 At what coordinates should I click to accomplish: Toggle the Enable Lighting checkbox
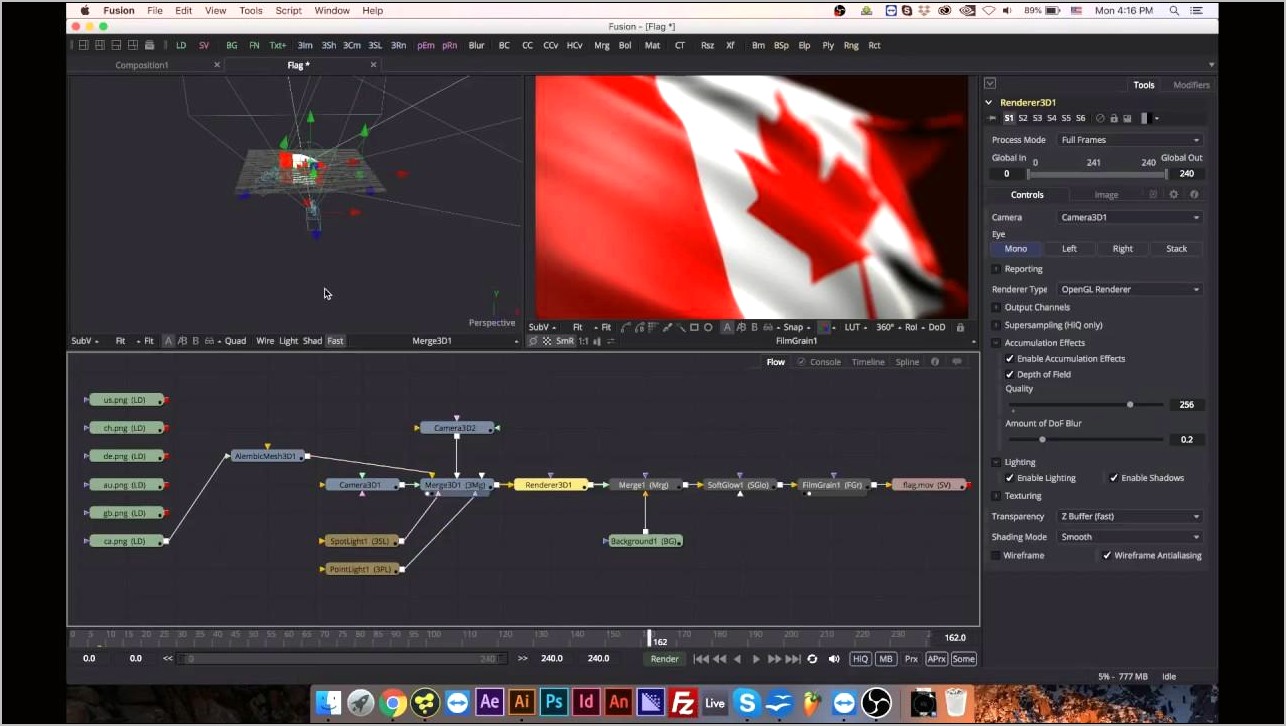click(1009, 478)
